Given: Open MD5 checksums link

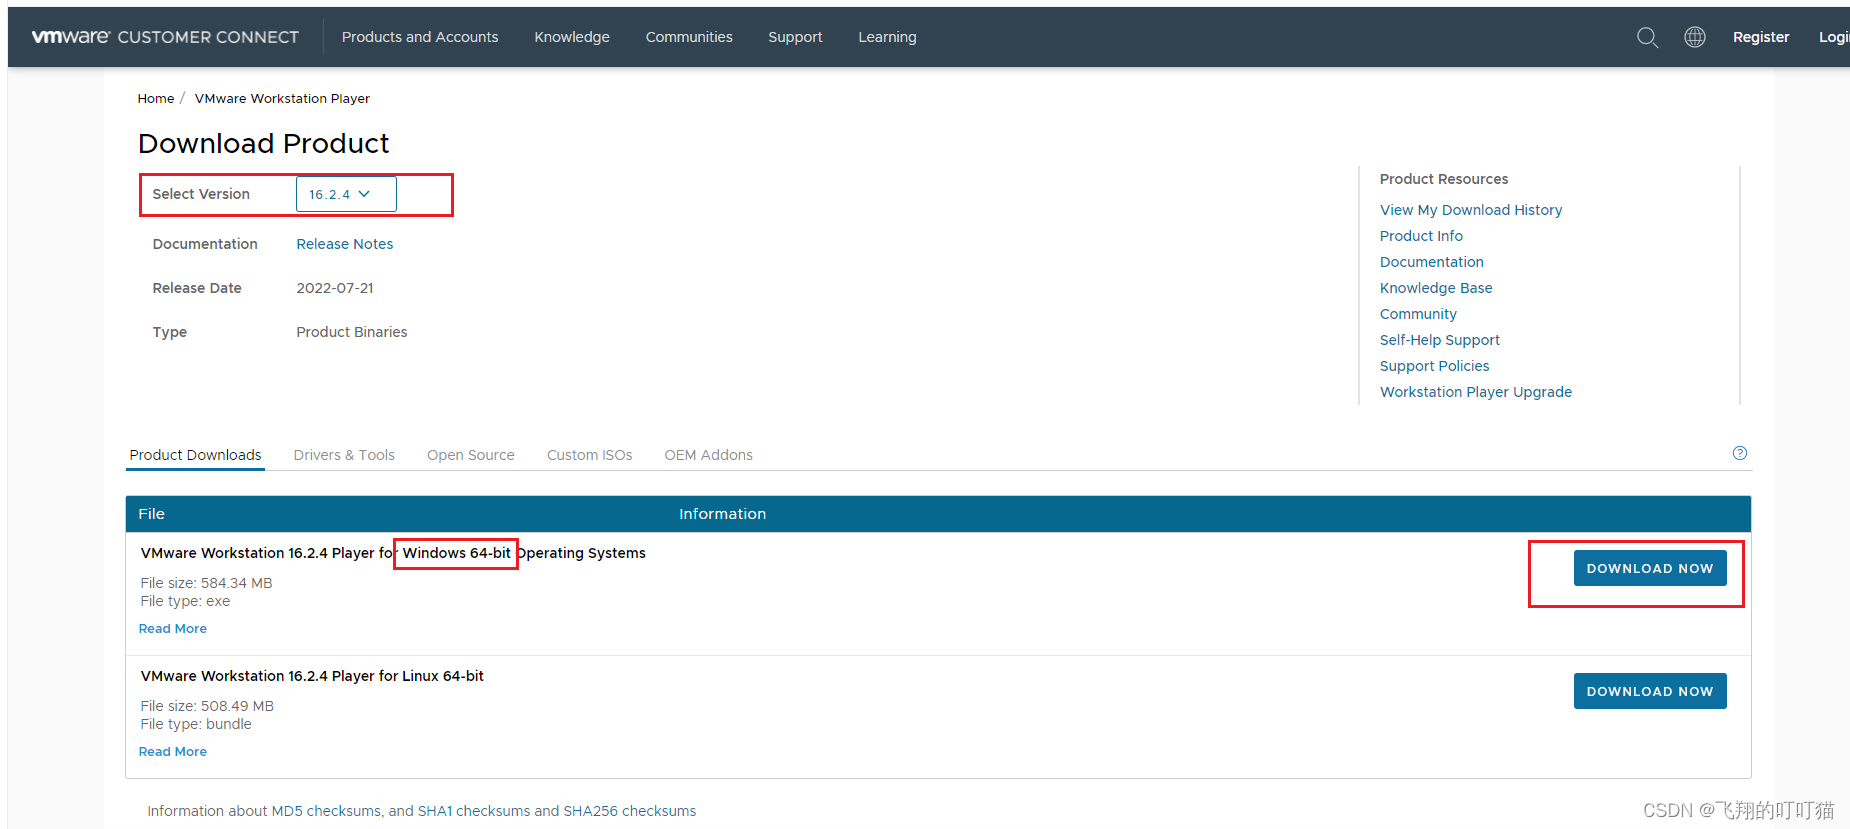Looking at the screenshot, I should tap(326, 811).
